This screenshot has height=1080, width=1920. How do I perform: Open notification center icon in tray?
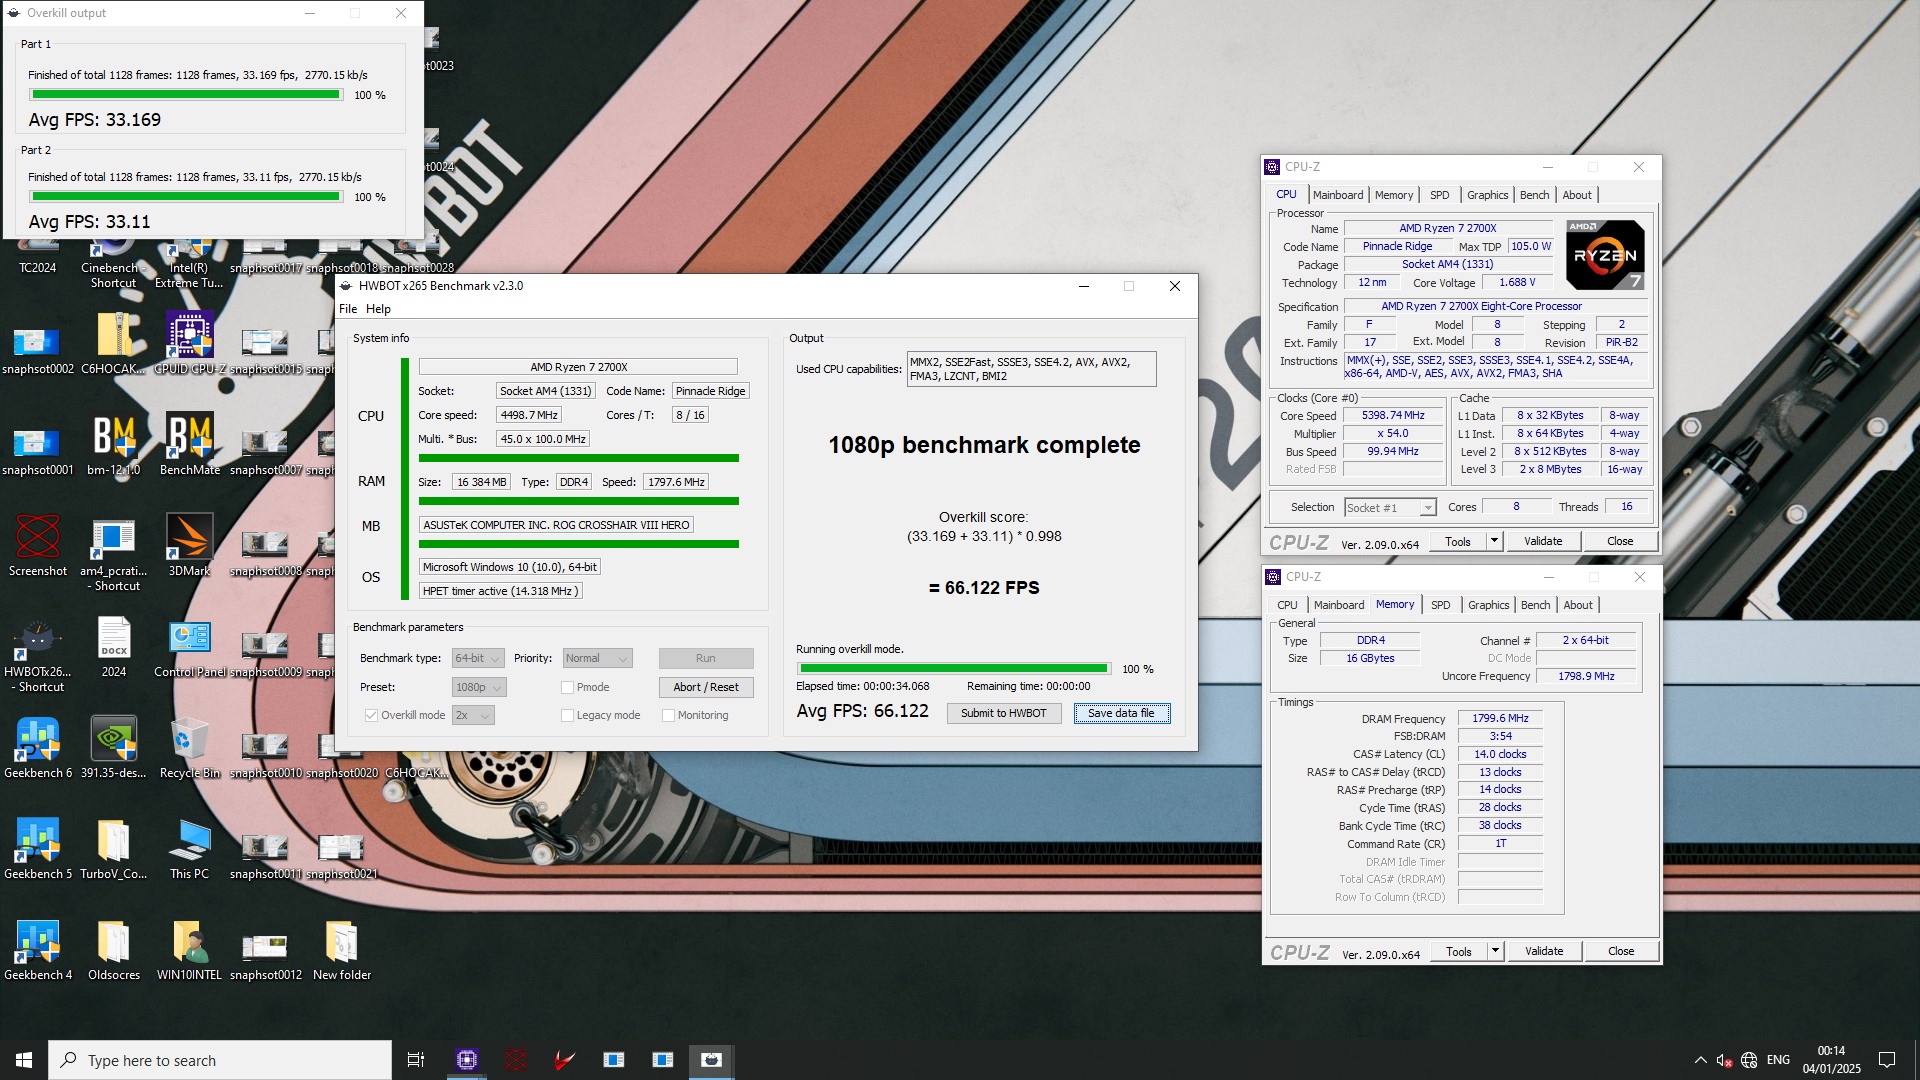tap(1887, 1060)
